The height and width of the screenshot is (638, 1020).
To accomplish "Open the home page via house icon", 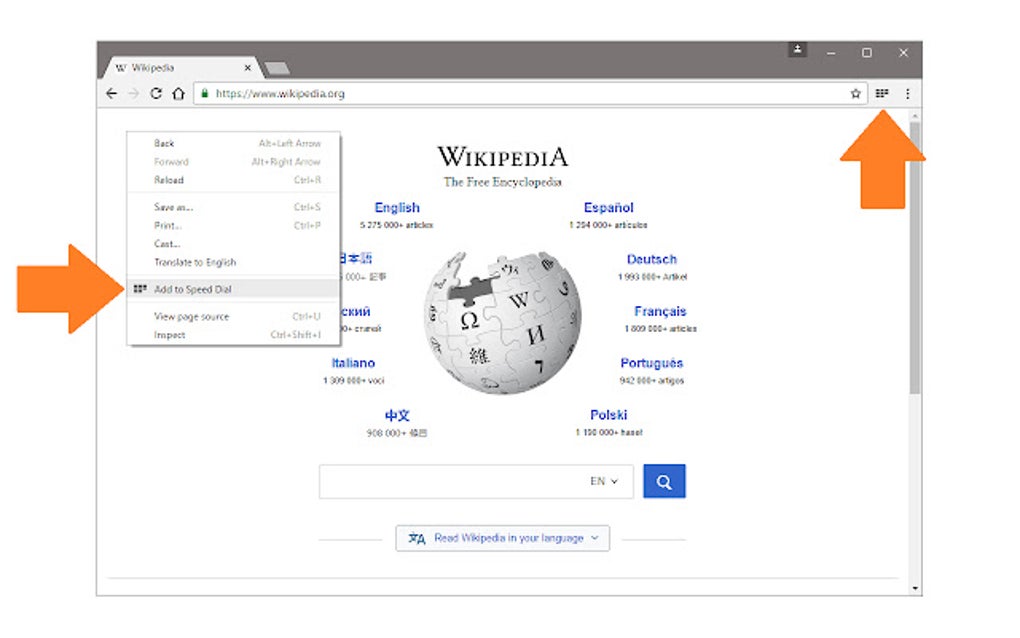I will [x=178, y=94].
